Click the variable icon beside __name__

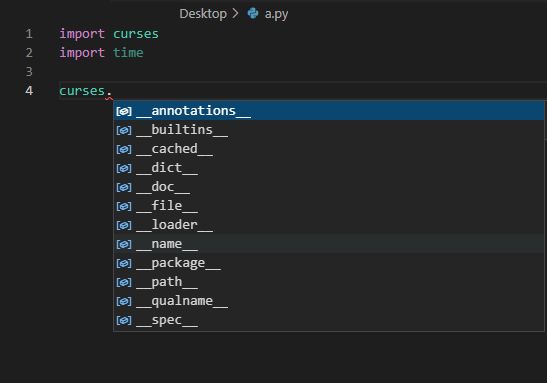point(124,245)
